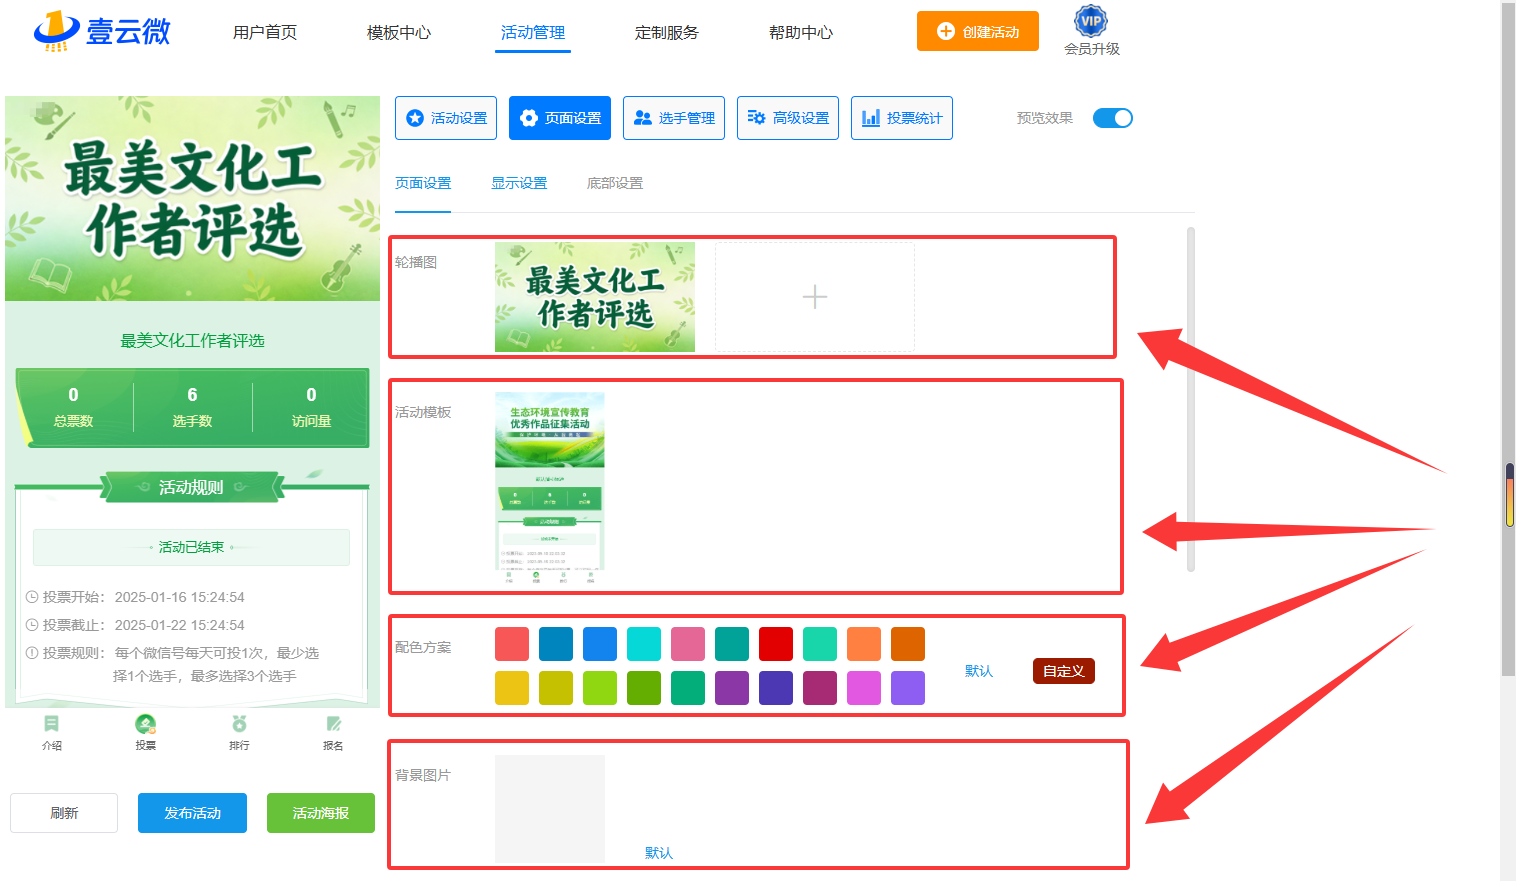1516x881 pixels.
Task: Open the 选手管理 section button
Action: point(674,118)
